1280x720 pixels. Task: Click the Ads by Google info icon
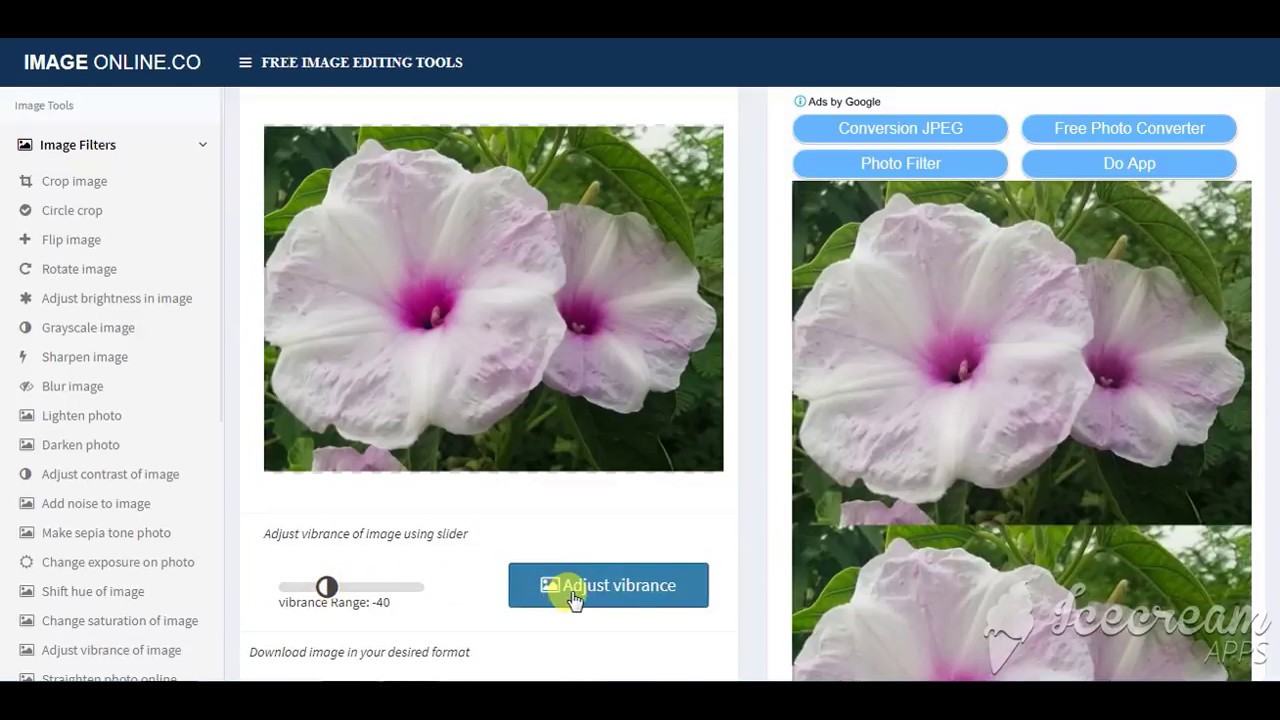point(800,101)
